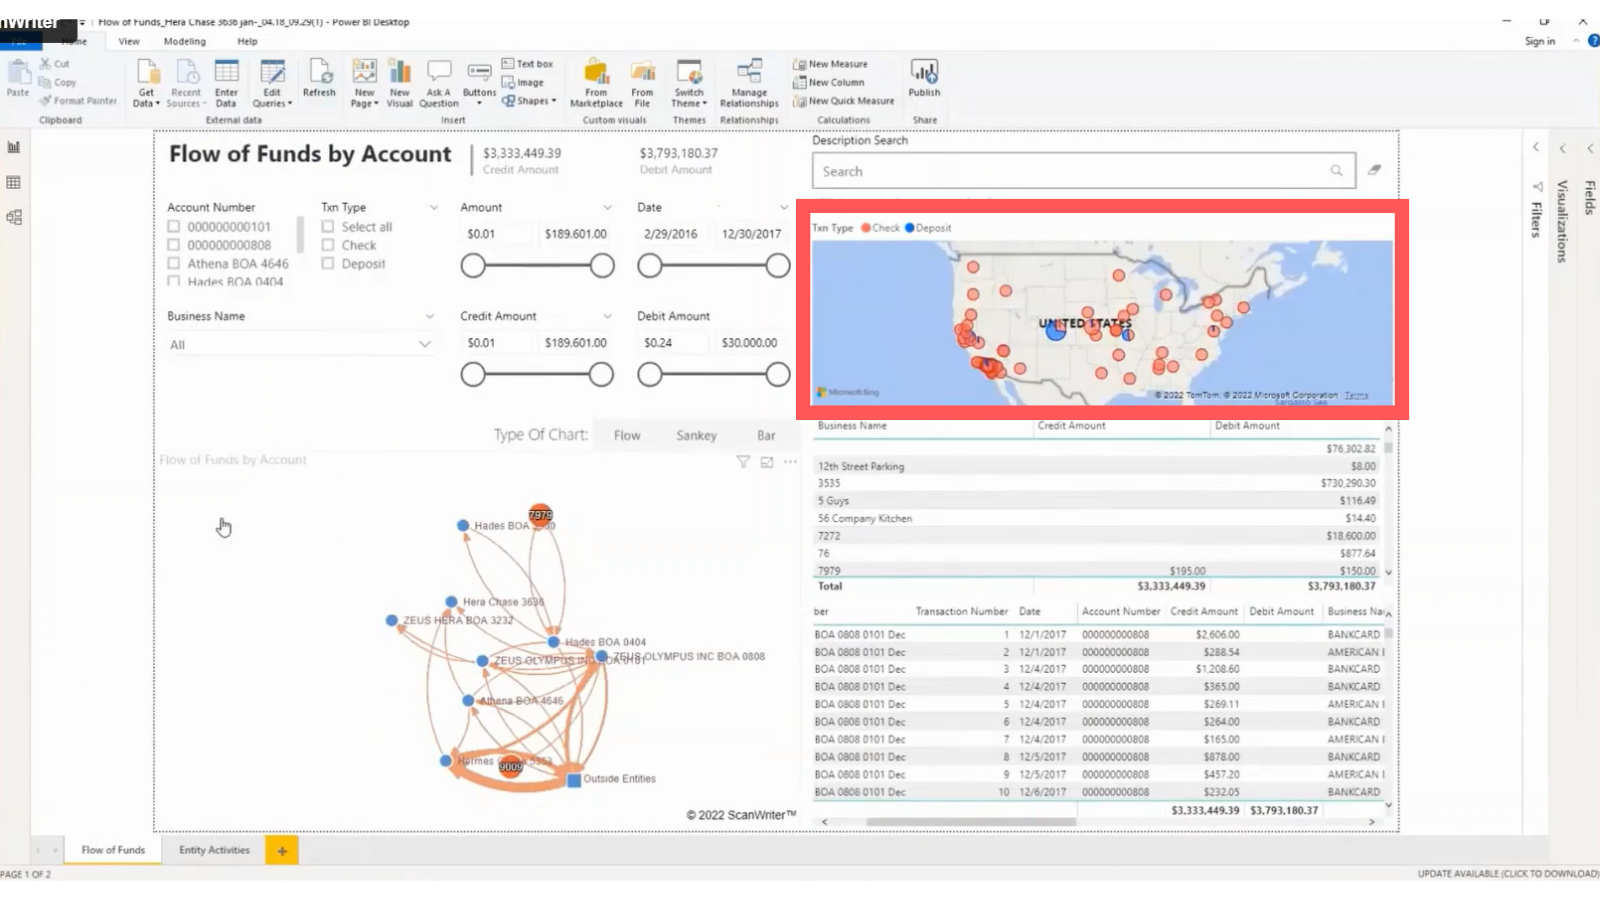1600x900 pixels.
Task: Expand the Txn Type slicer dropdown arrow
Action: tap(433, 208)
